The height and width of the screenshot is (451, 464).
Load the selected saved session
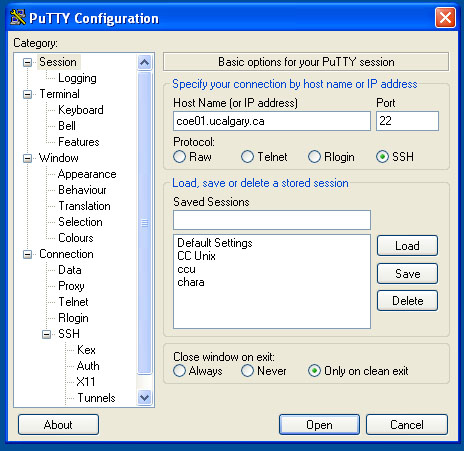pyautogui.click(x=407, y=246)
